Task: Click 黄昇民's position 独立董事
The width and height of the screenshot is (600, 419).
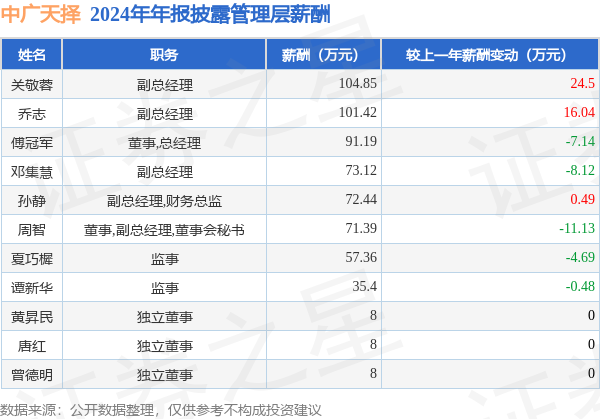Action: pyautogui.click(x=165, y=317)
